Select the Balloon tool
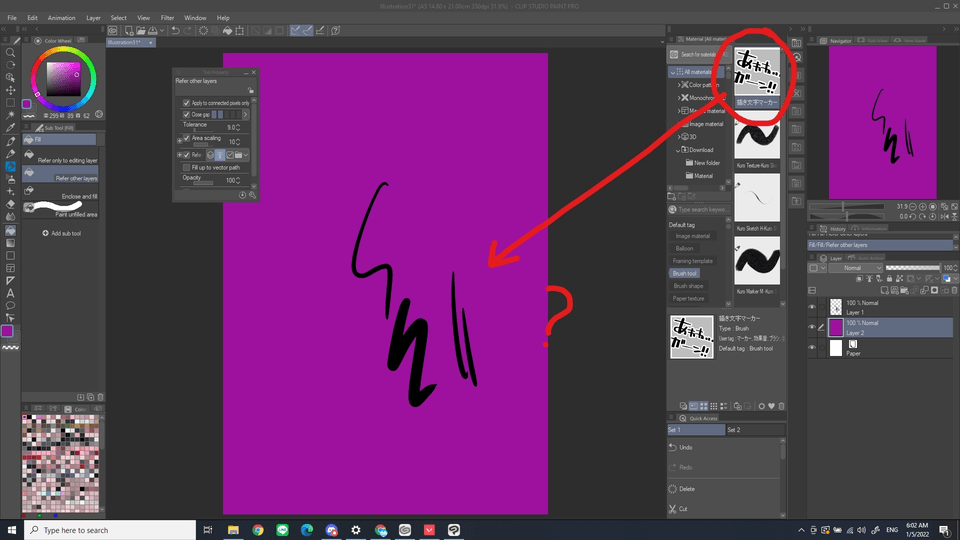960x540 pixels. tap(10, 306)
